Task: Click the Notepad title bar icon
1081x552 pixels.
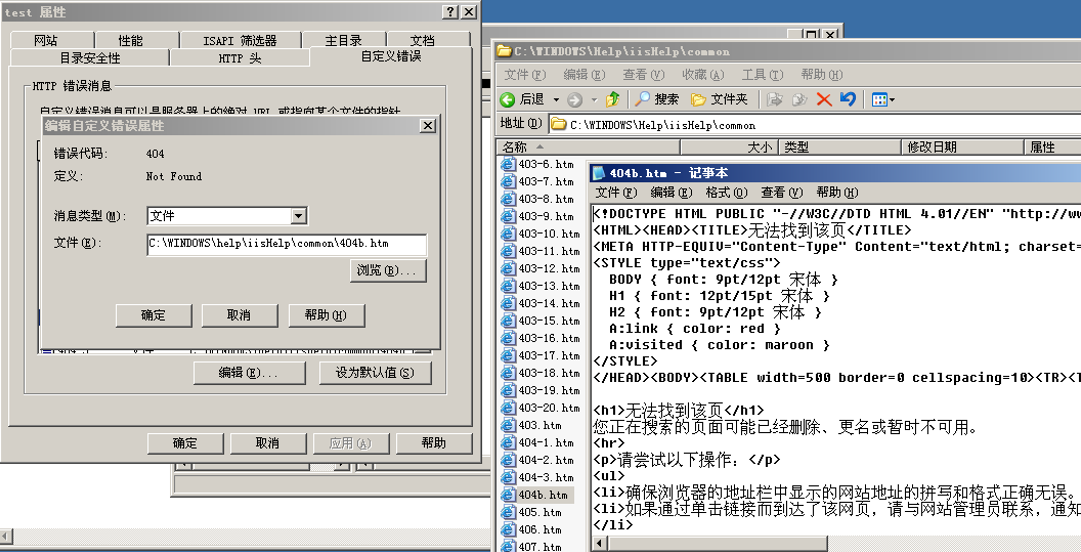Action: tap(599, 173)
